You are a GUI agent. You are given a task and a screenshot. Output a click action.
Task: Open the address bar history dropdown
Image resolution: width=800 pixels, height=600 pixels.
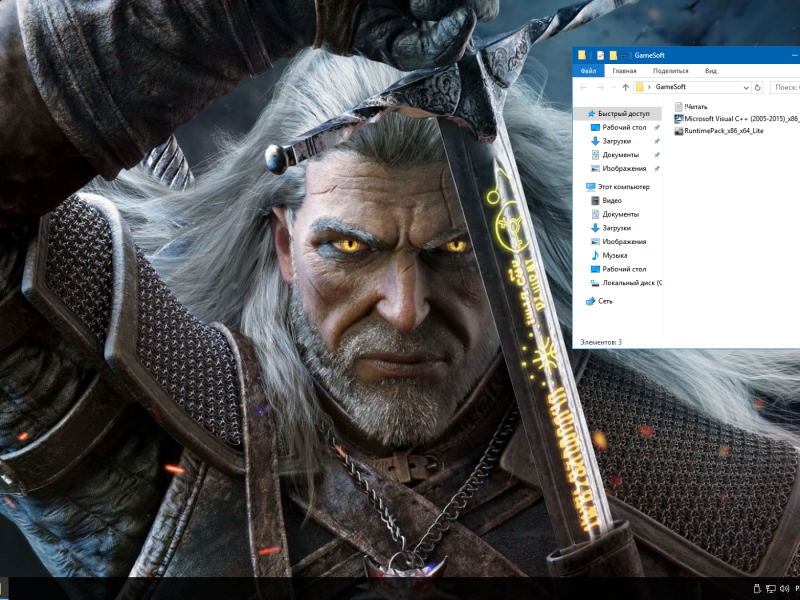pos(746,88)
